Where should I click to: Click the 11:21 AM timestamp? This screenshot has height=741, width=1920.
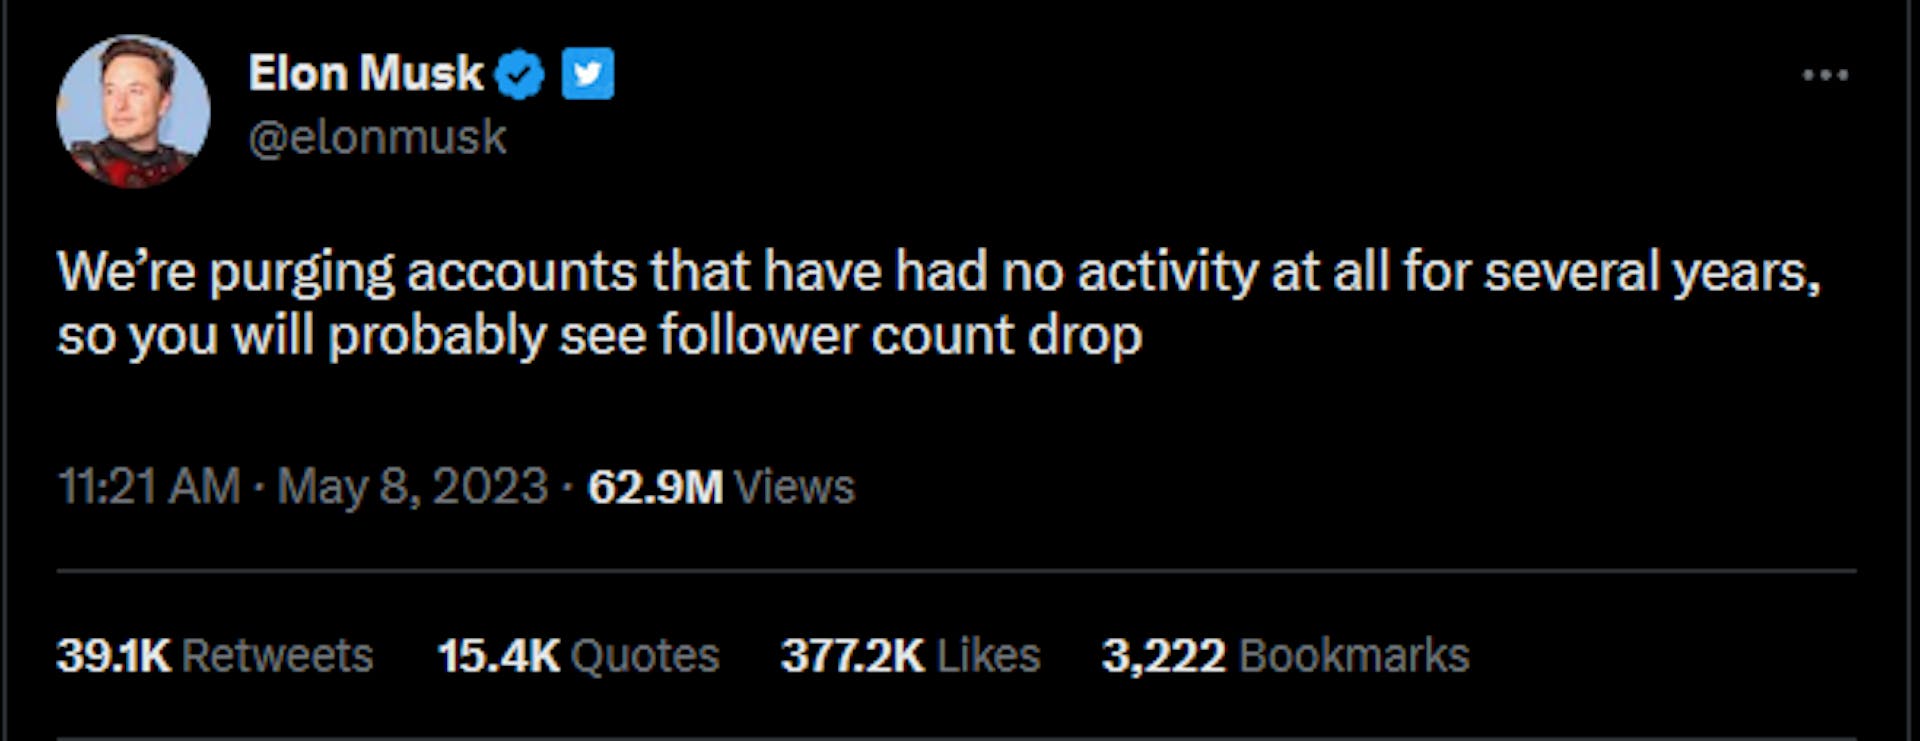point(149,487)
